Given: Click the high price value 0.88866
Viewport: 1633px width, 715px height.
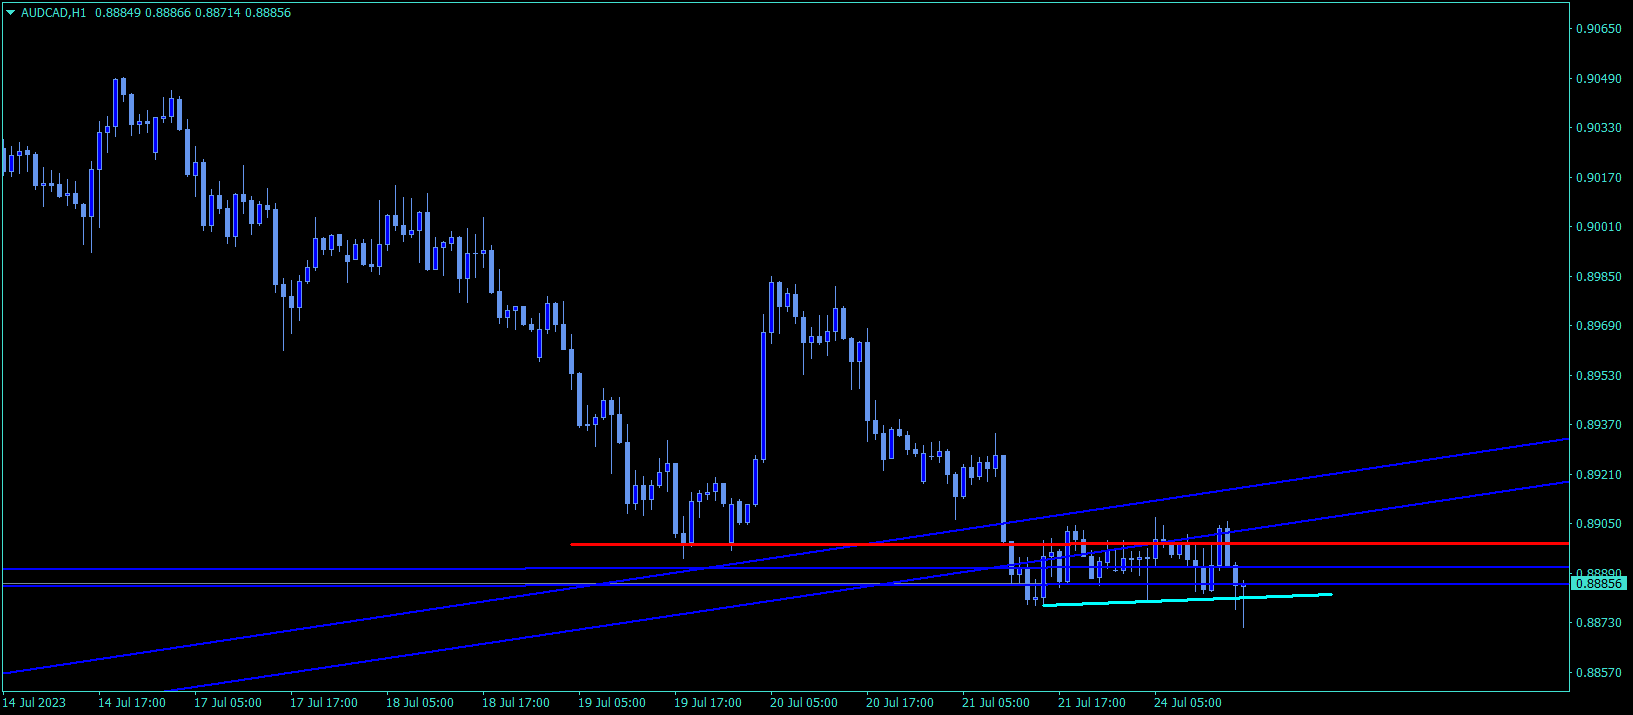Looking at the screenshot, I should (169, 13).
